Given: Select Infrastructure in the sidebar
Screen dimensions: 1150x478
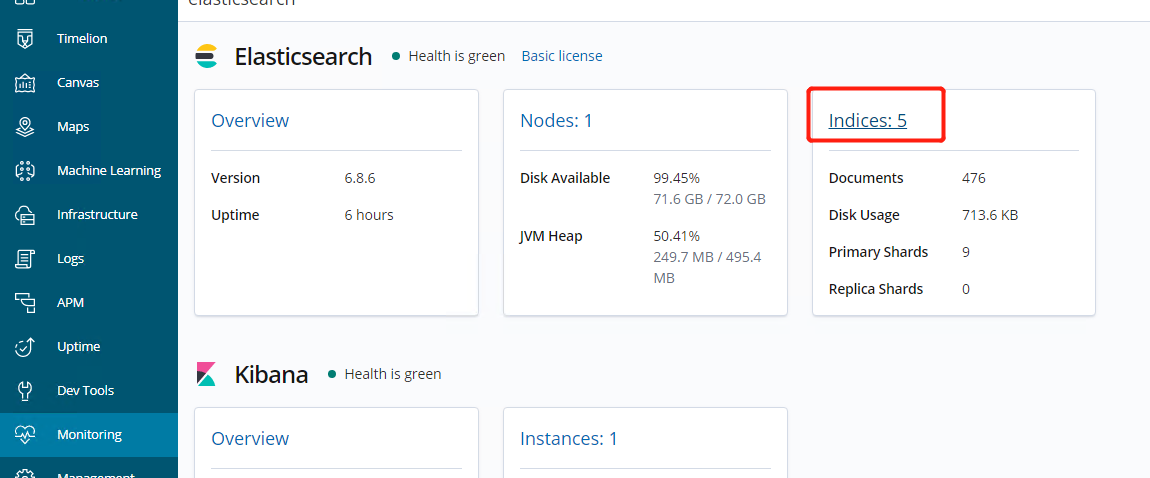Looking at the screenshot, I should pos(97,215).
